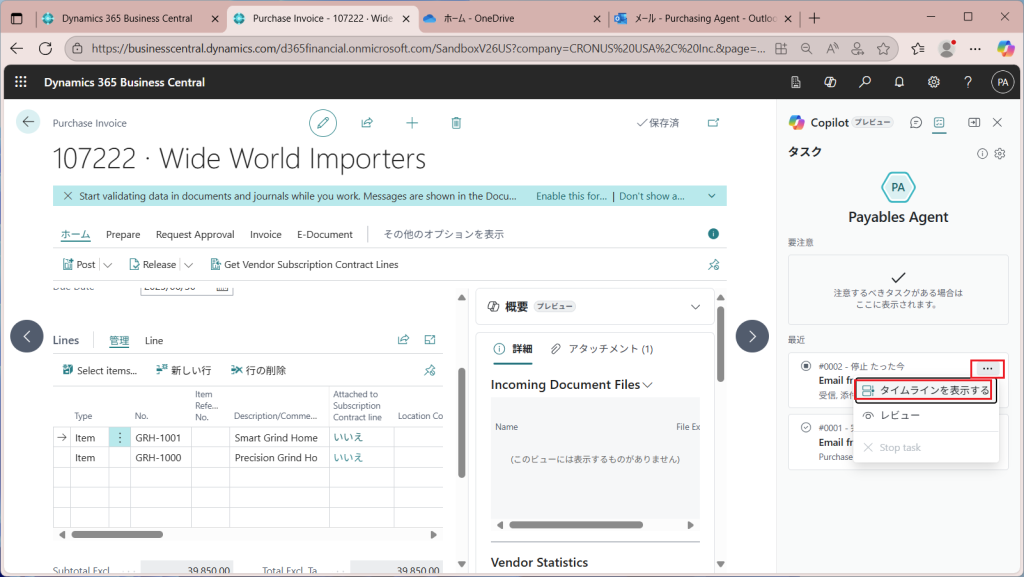Click the browser favorites star icon

pos(883,48)
